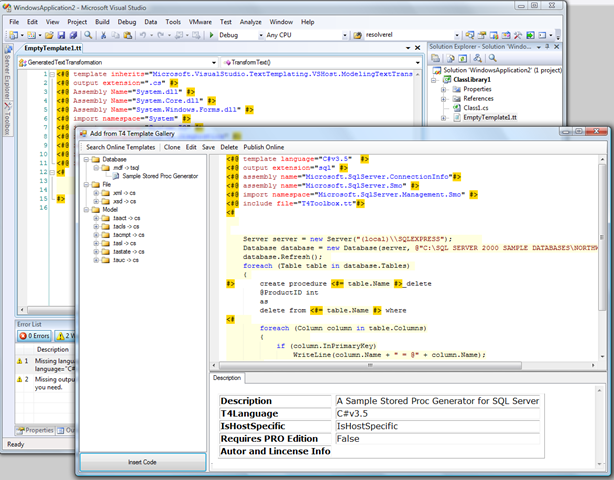The image size is (614, 480).
Task: Collapse the ClassLibrary1 project node
Action: [x=434, y=80]
